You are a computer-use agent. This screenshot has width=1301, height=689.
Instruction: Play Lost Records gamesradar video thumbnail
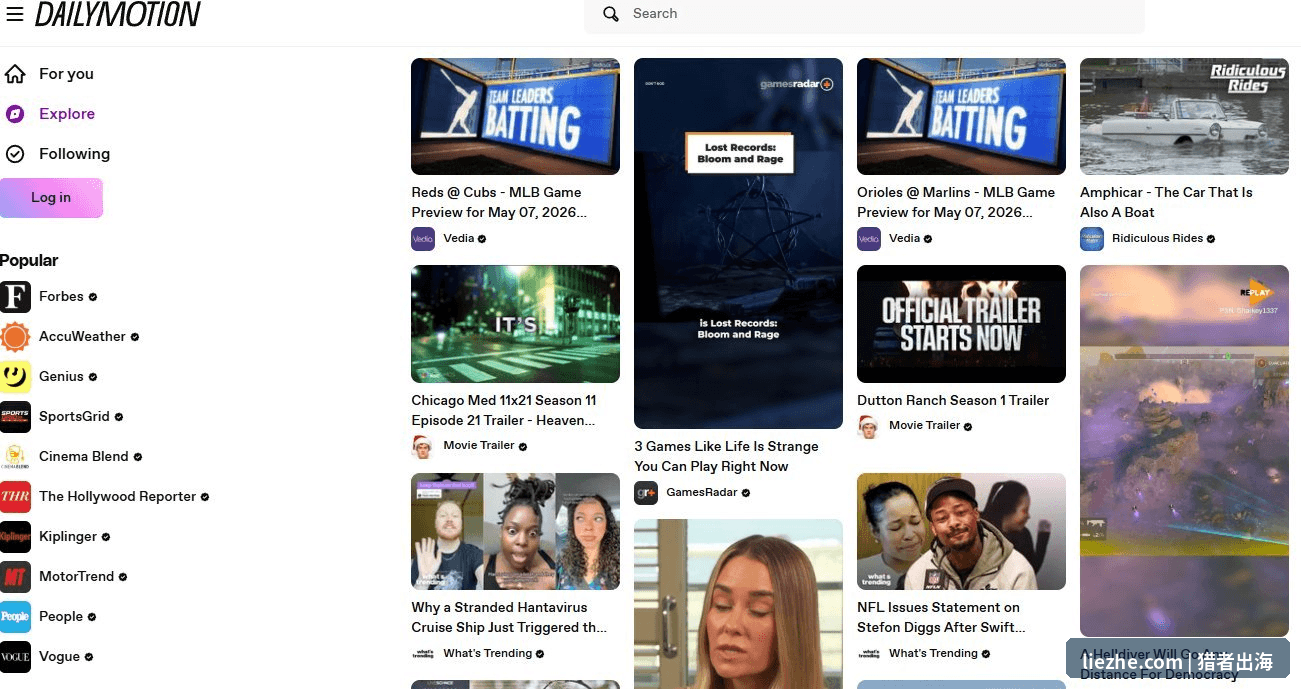[x=738, y=243]
